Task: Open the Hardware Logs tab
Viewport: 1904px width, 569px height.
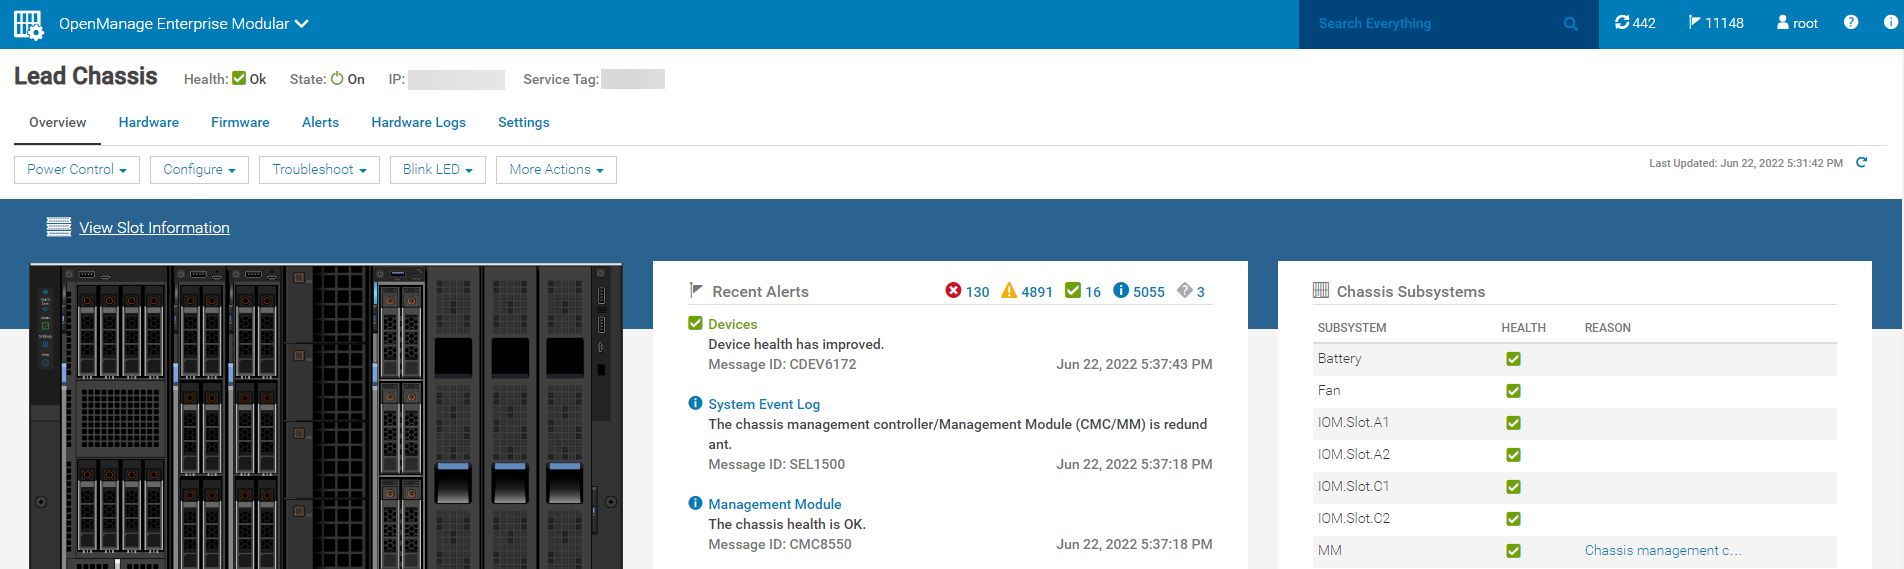Action: (x=418, y=122)
